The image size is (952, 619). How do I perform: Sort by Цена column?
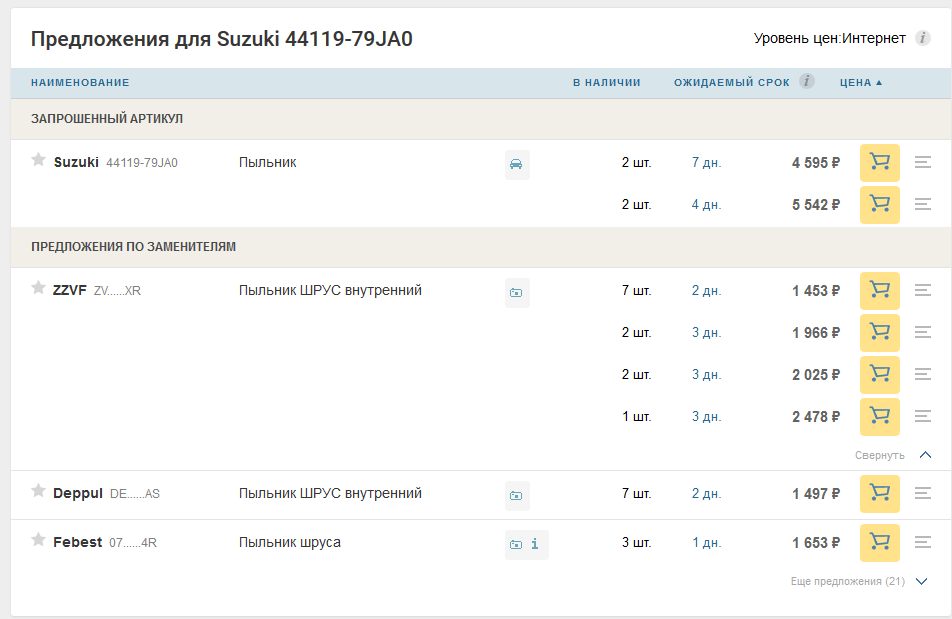coord(860,82)
